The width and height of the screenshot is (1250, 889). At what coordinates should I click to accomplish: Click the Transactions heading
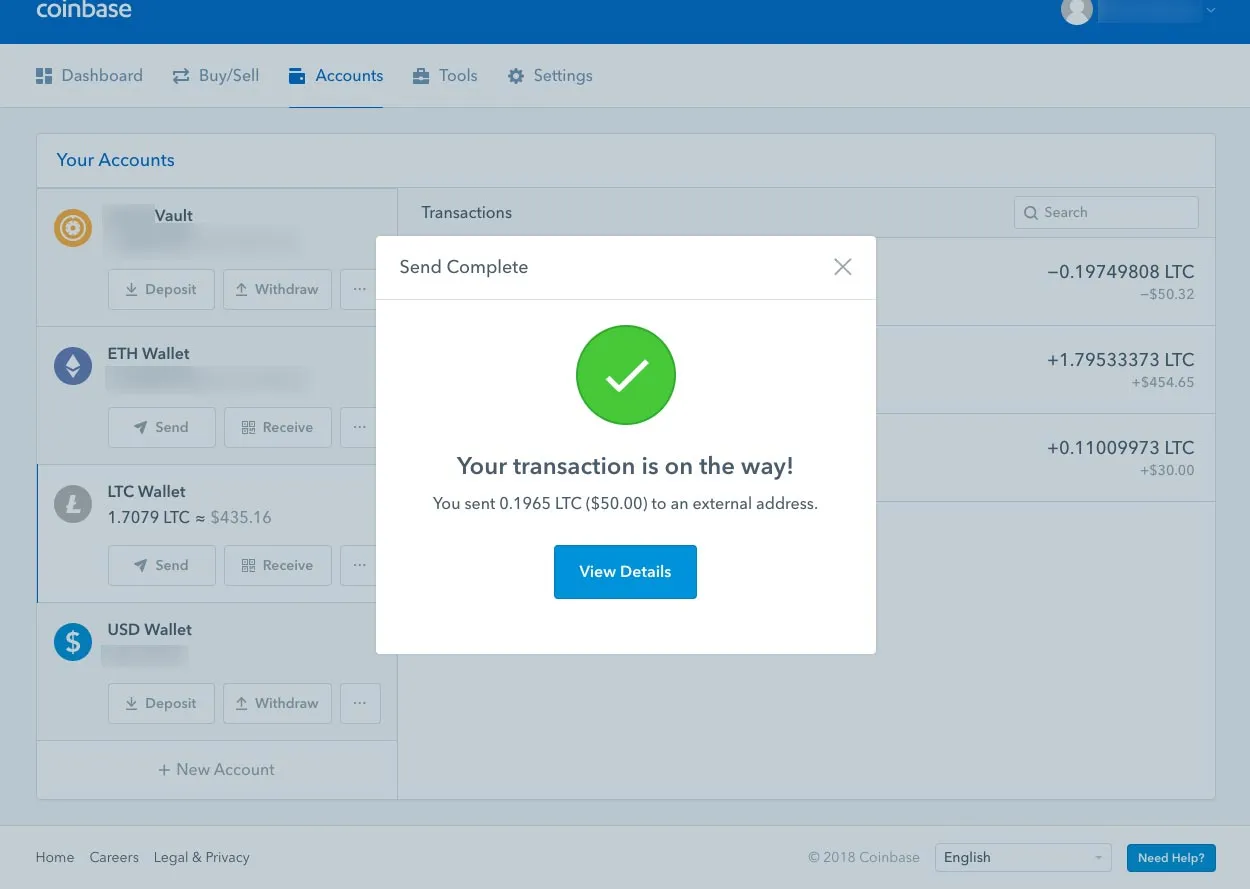click(x=466, y=212)
